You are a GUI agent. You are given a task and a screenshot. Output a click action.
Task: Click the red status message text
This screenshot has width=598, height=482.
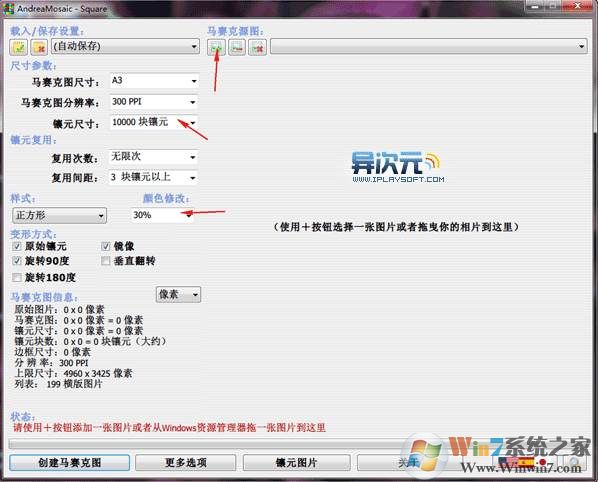[169, 427]
